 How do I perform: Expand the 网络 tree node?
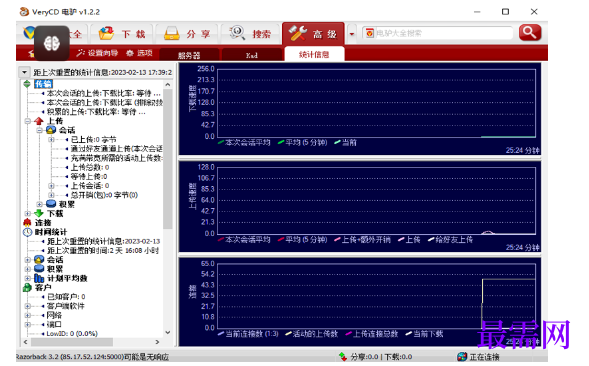[27, 315]
